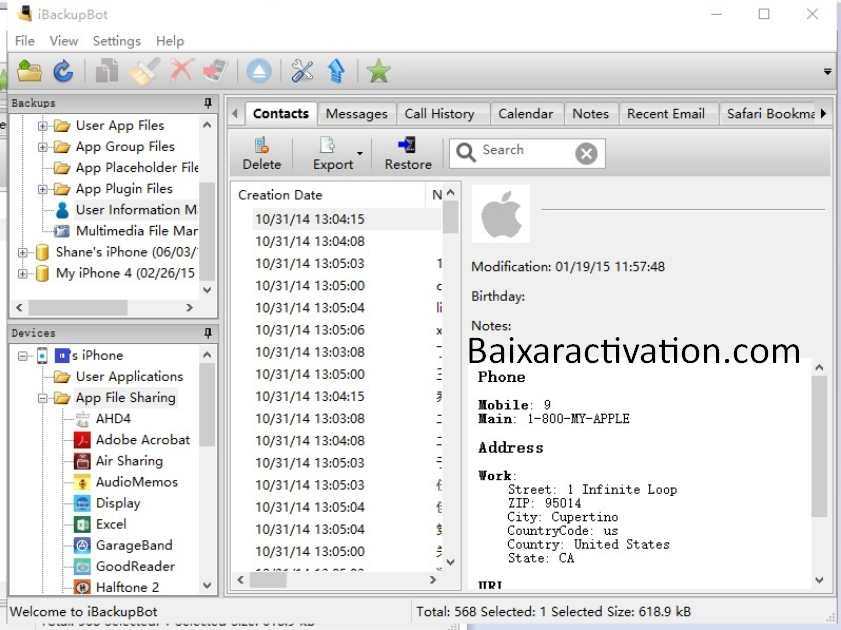Screen dimensions: 841x630
Task: Open the AHD4 app icon
Action: click(x=82, y=419)
